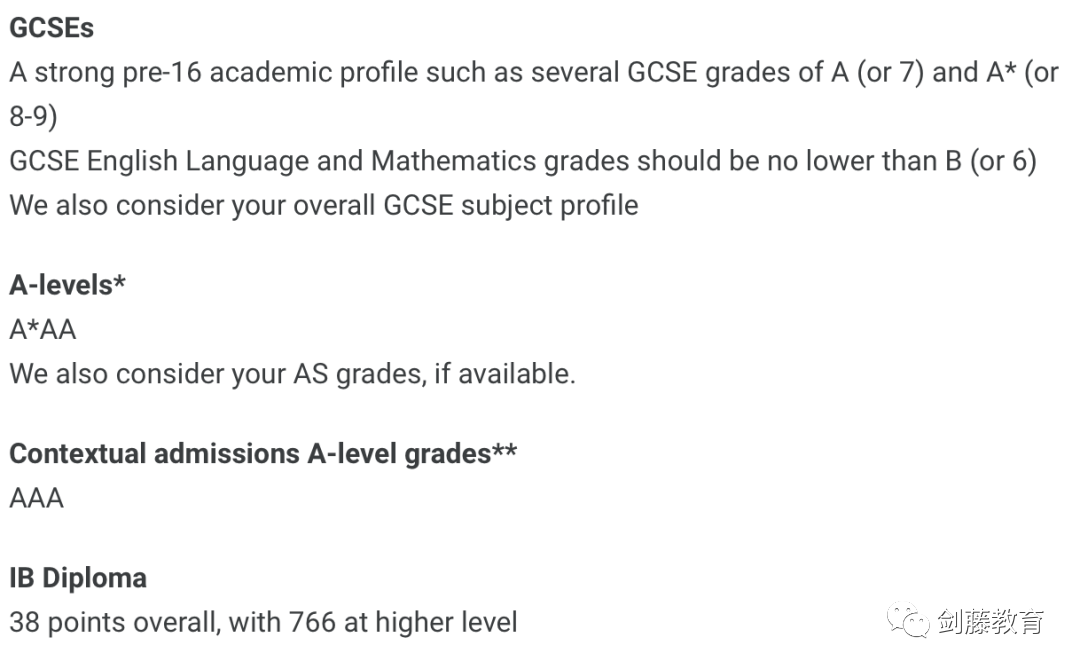Click the '38 points overall' text
Image resolution: width=1080 pixels, height=670 pixels.
coord(113,622)
